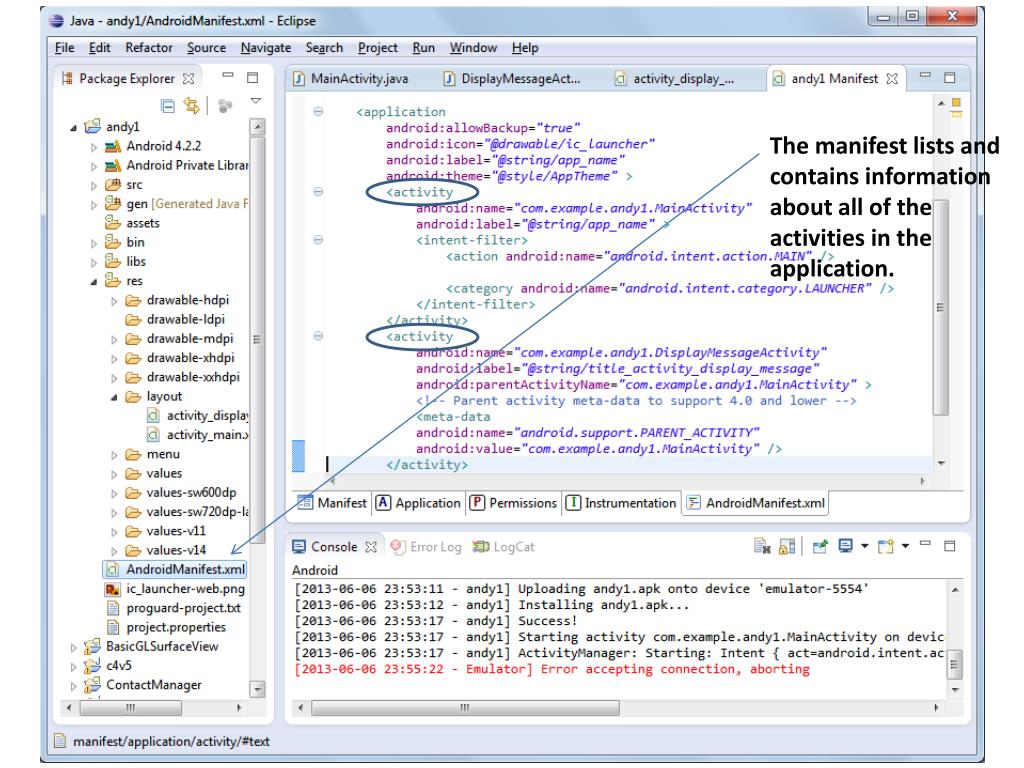Collapse All in Package Explorer toolbar
The height and width of the screenshot is (768, 1024).
pos(168,106)
